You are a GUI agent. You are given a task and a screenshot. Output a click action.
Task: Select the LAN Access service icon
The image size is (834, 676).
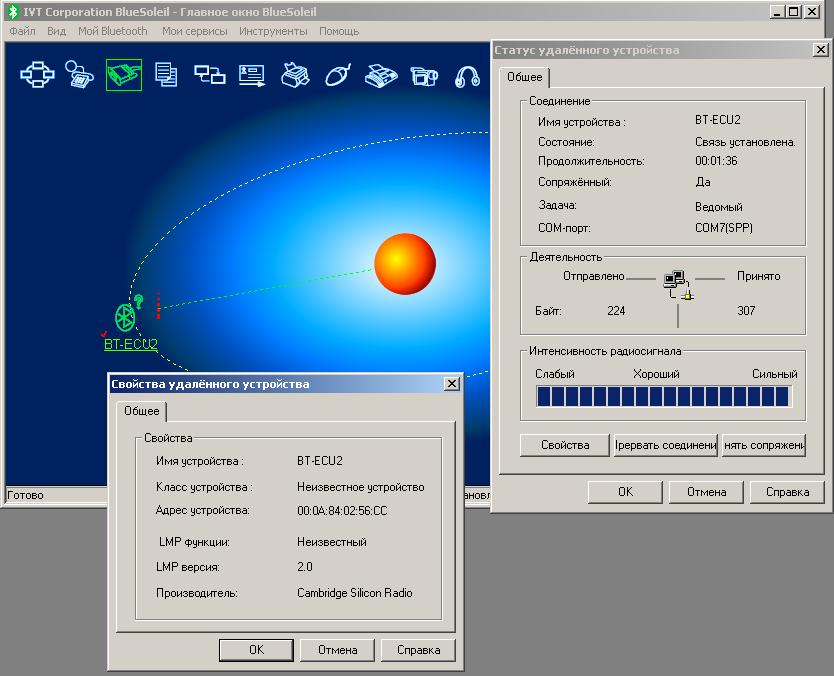coord(209,74)
